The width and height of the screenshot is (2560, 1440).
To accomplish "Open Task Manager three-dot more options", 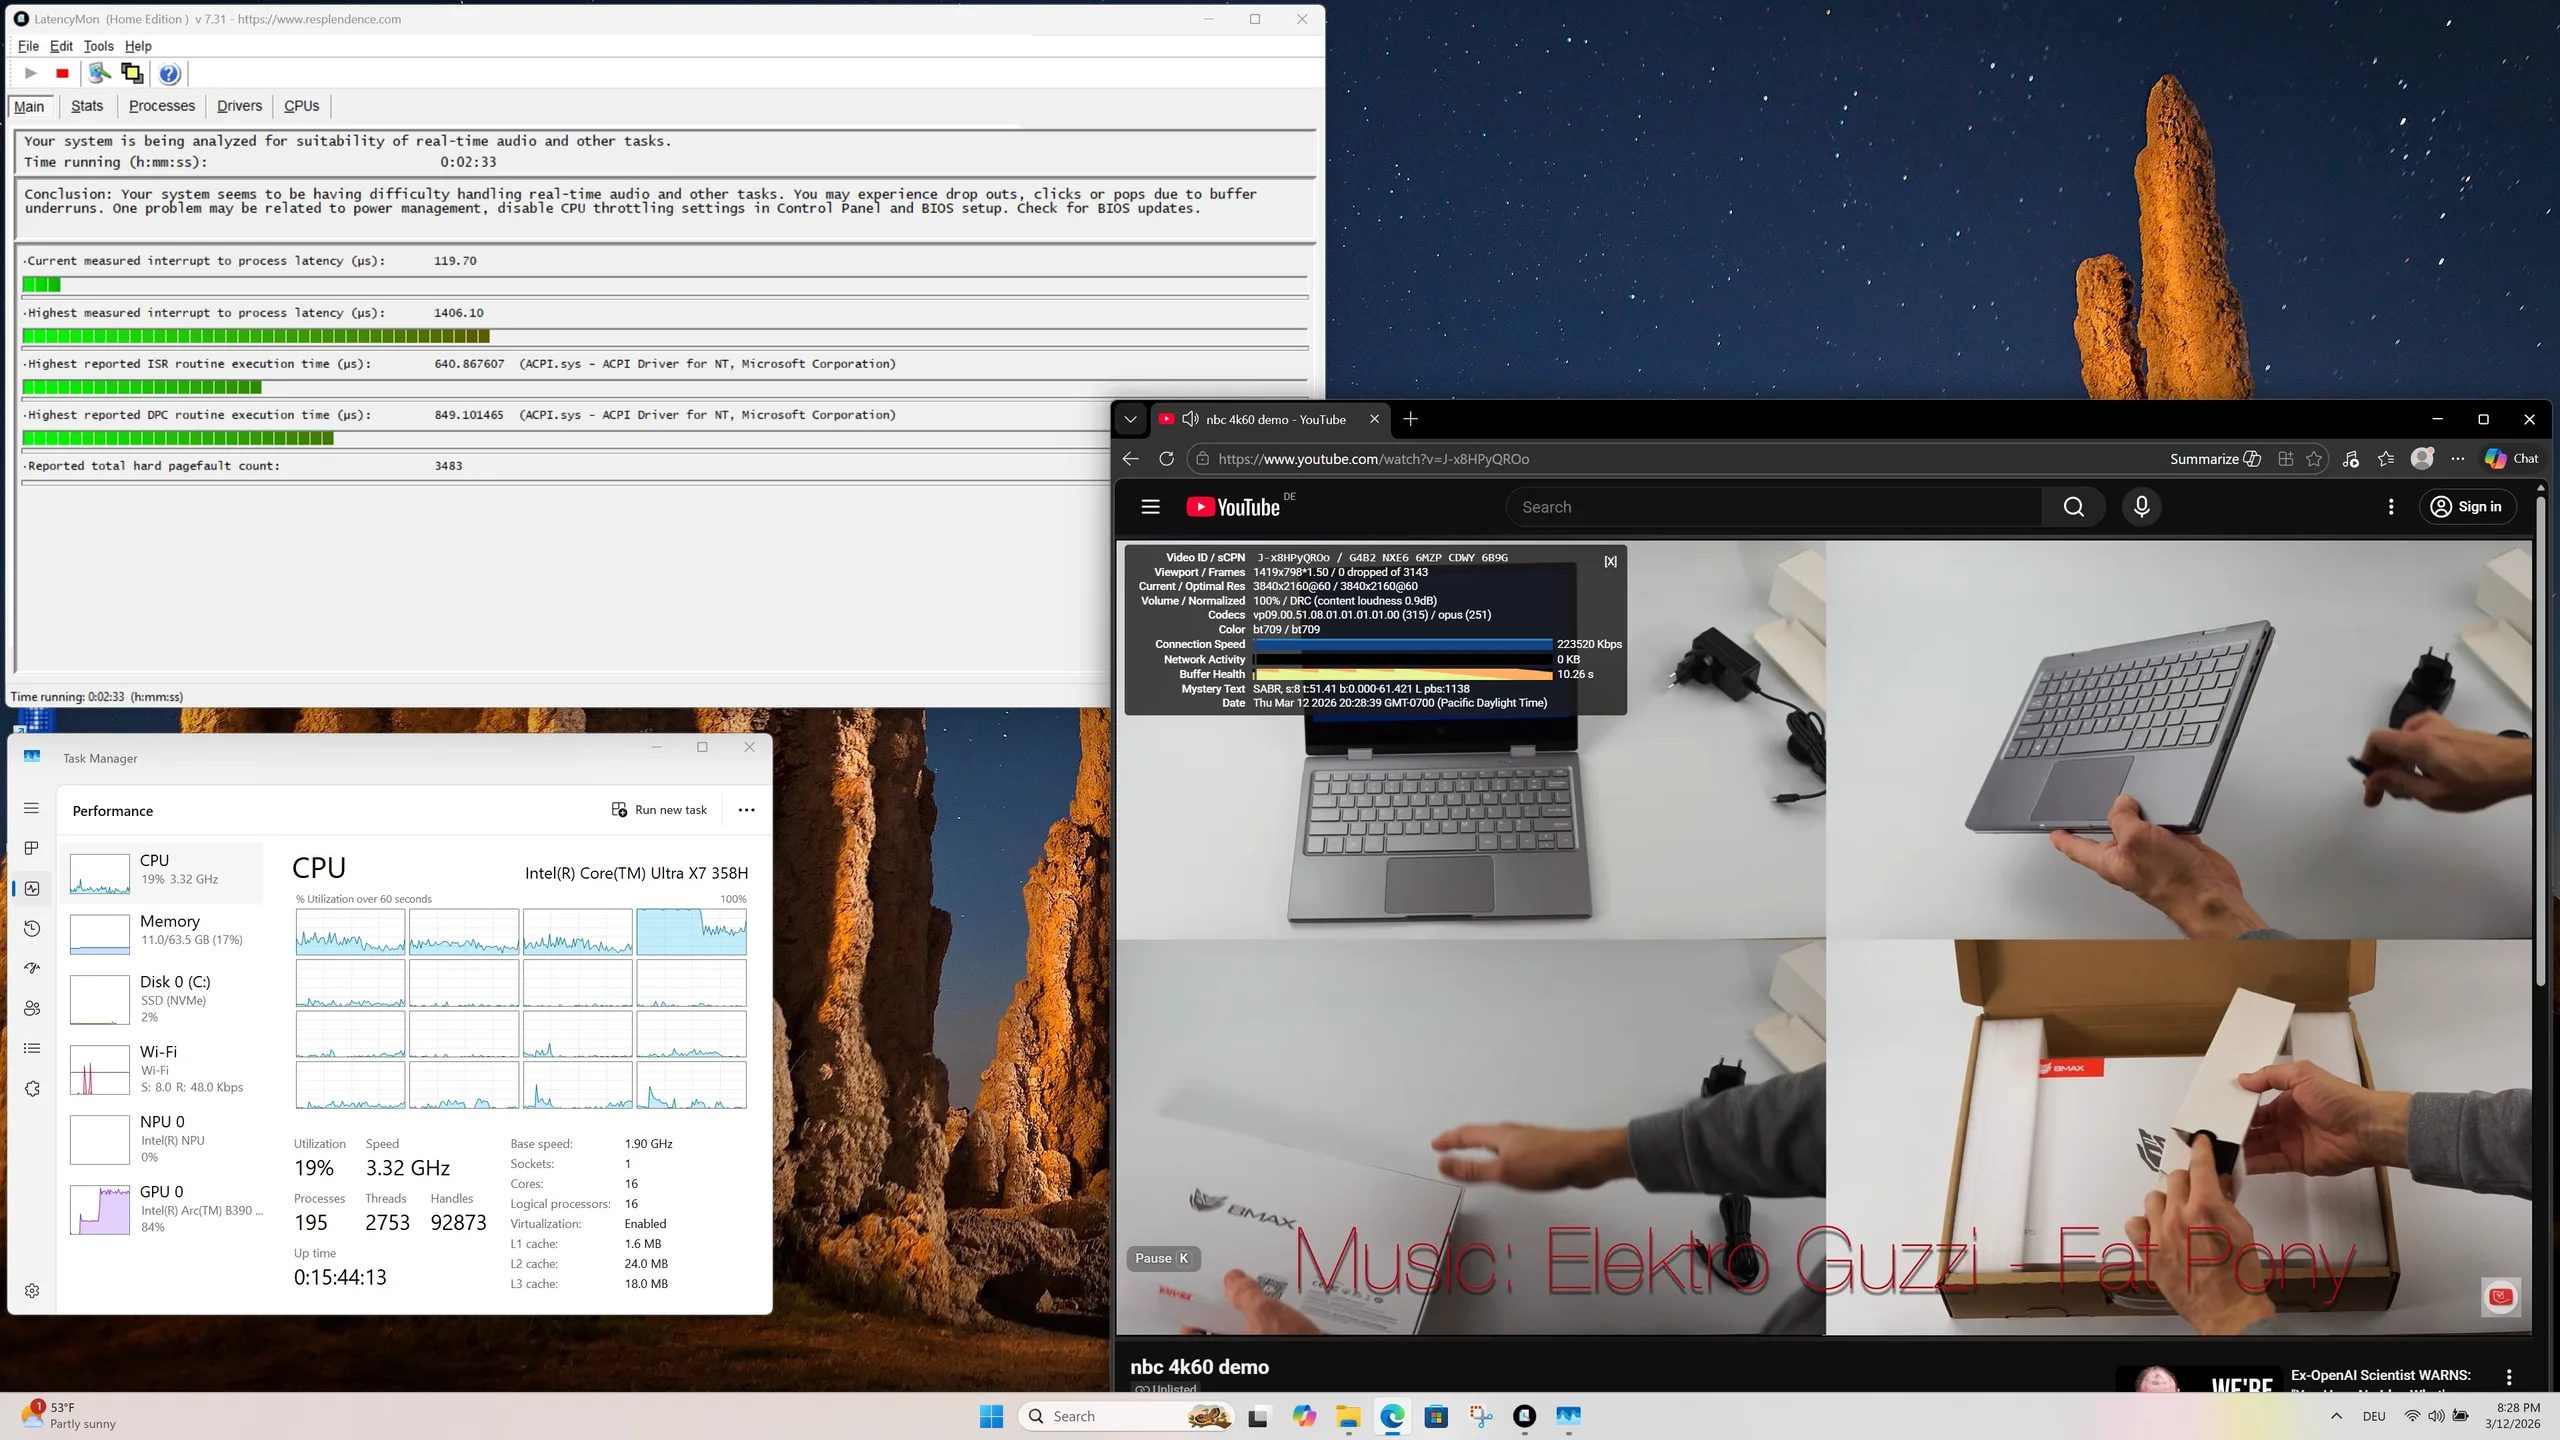I will [x=746, y=810].
